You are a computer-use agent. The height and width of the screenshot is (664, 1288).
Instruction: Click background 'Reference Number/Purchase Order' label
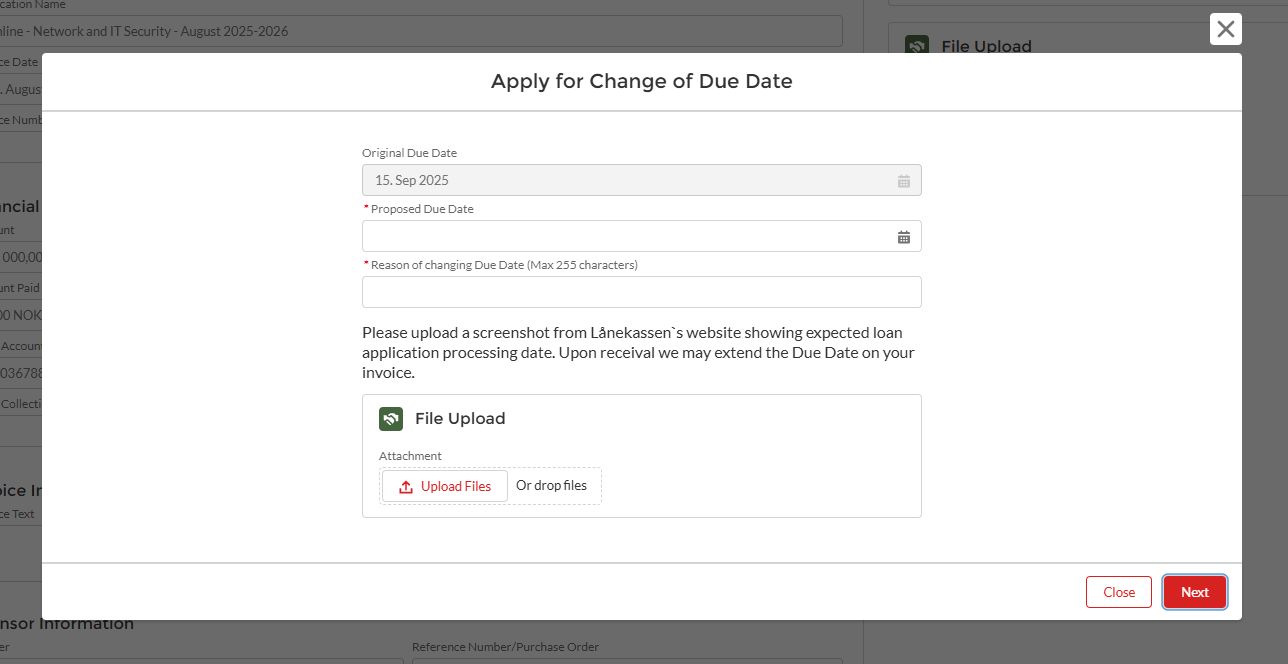pos(505,647)
